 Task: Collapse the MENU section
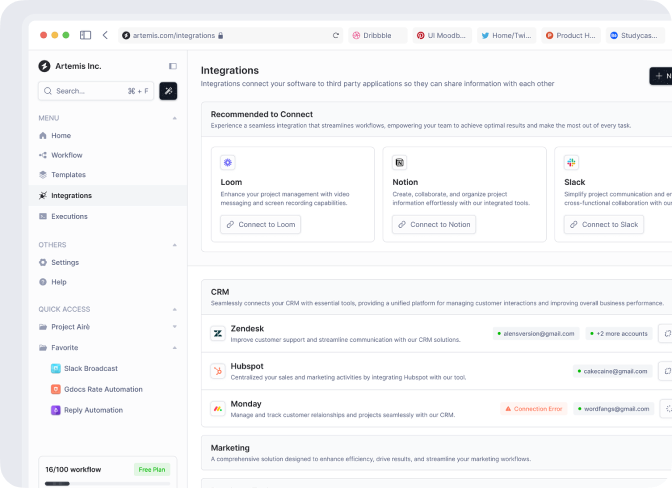(174, 118)
